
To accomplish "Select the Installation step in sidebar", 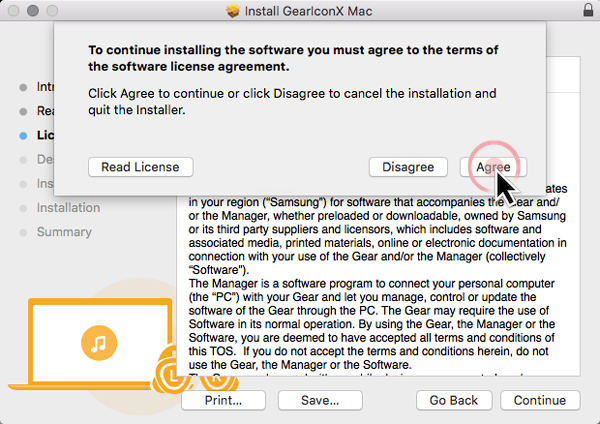I will click(x=68, y=208).
